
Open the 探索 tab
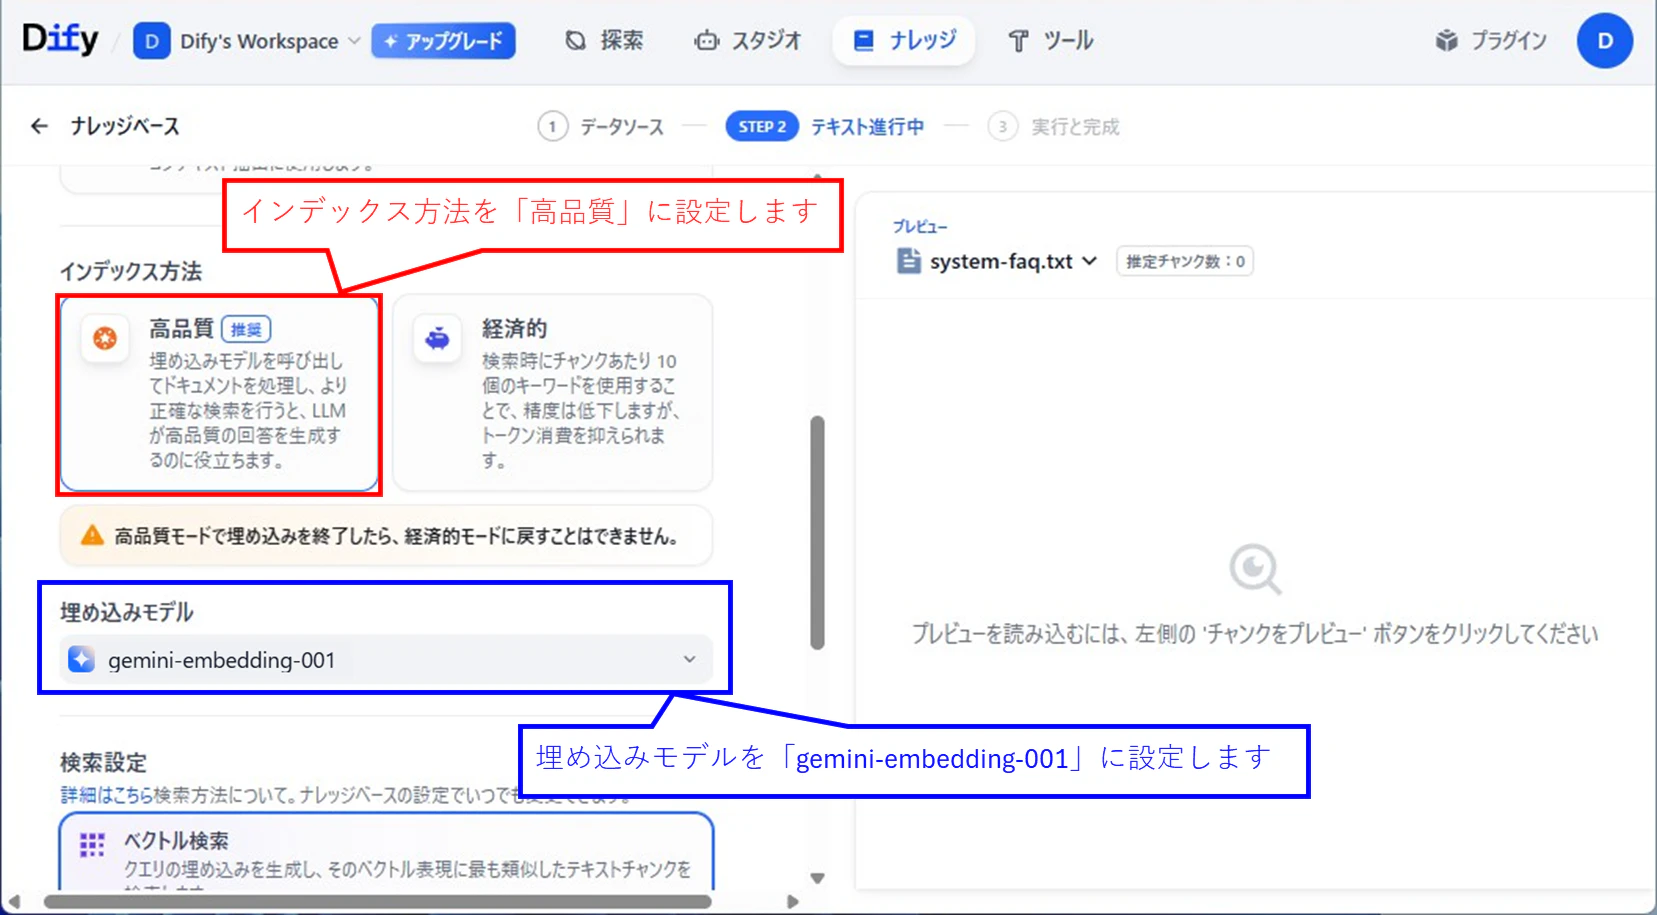[604, 40]
